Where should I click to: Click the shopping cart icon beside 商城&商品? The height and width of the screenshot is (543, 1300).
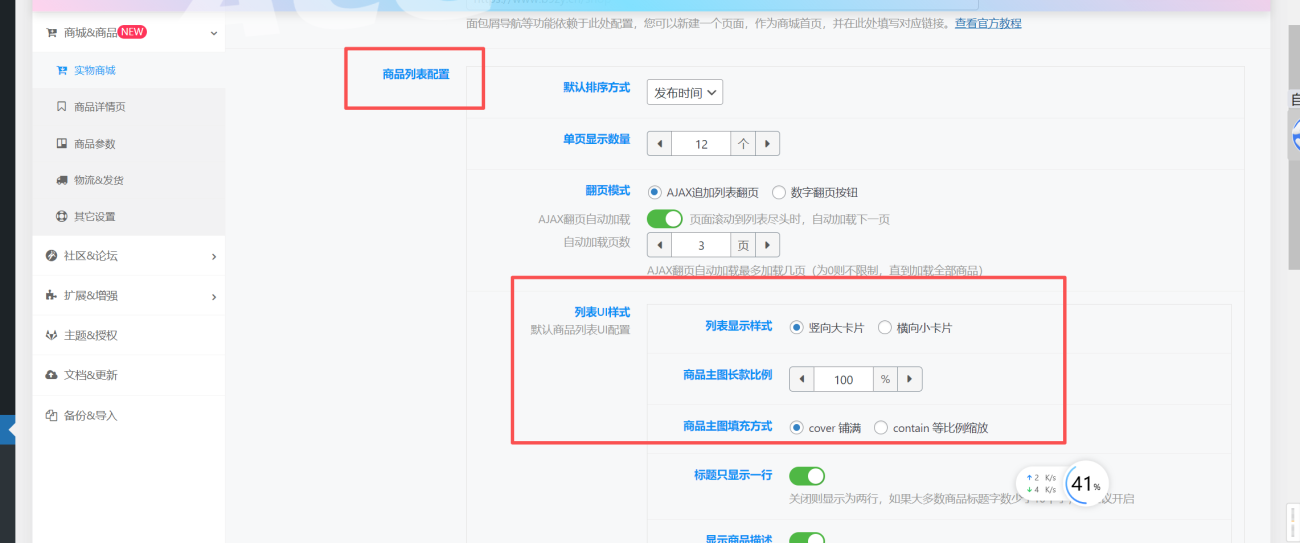(x=52, y=33)
